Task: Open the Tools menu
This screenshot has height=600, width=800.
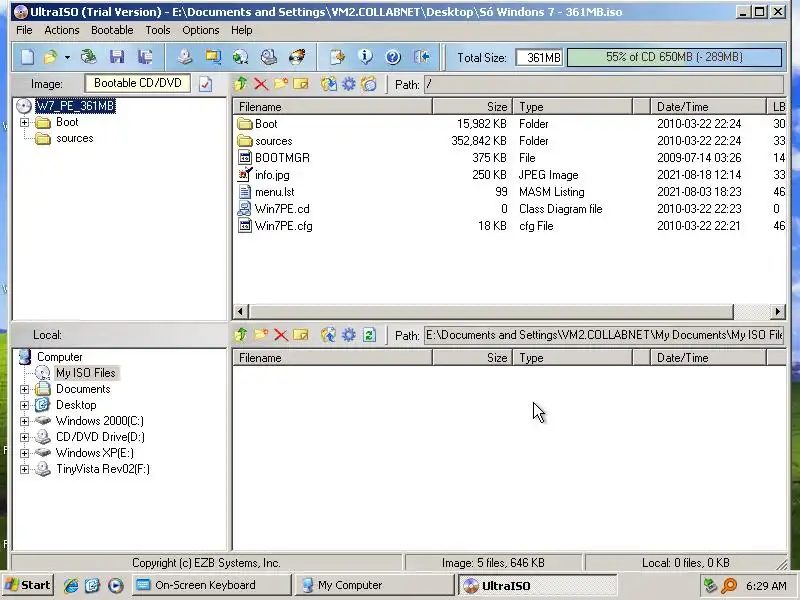Action: click(x=158, y=30)
